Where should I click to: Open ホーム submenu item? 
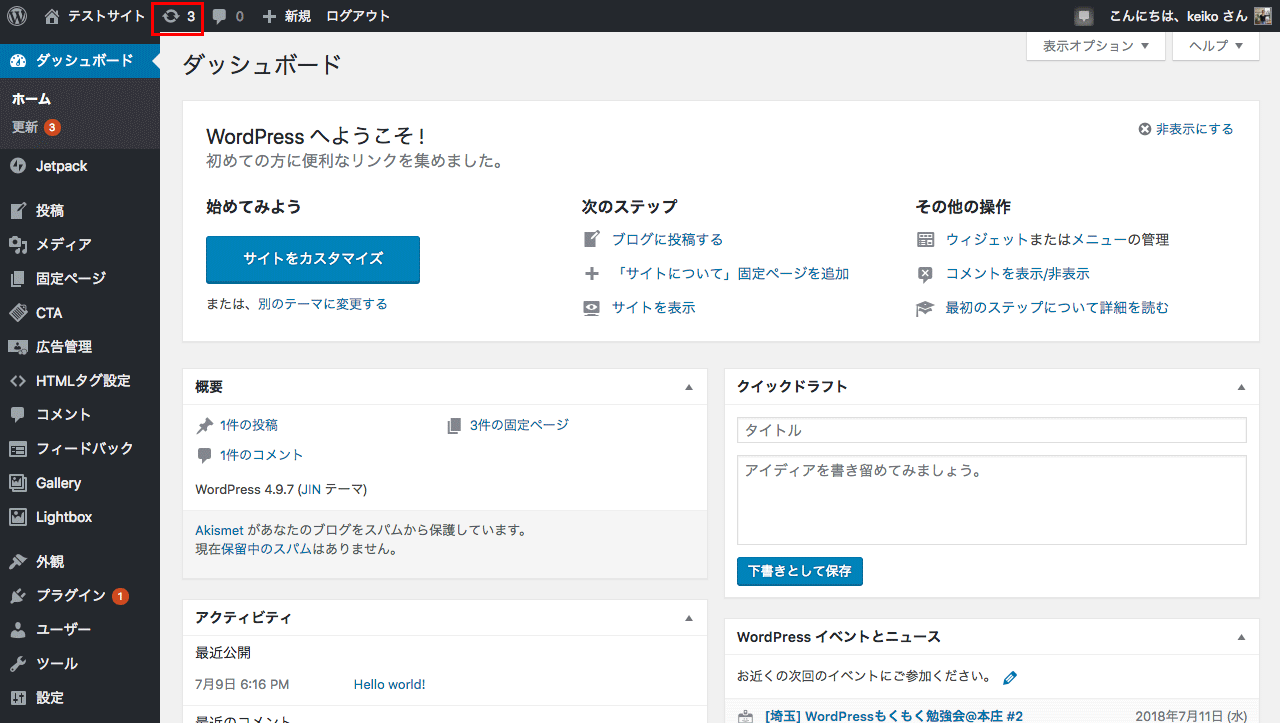[31, 99]
